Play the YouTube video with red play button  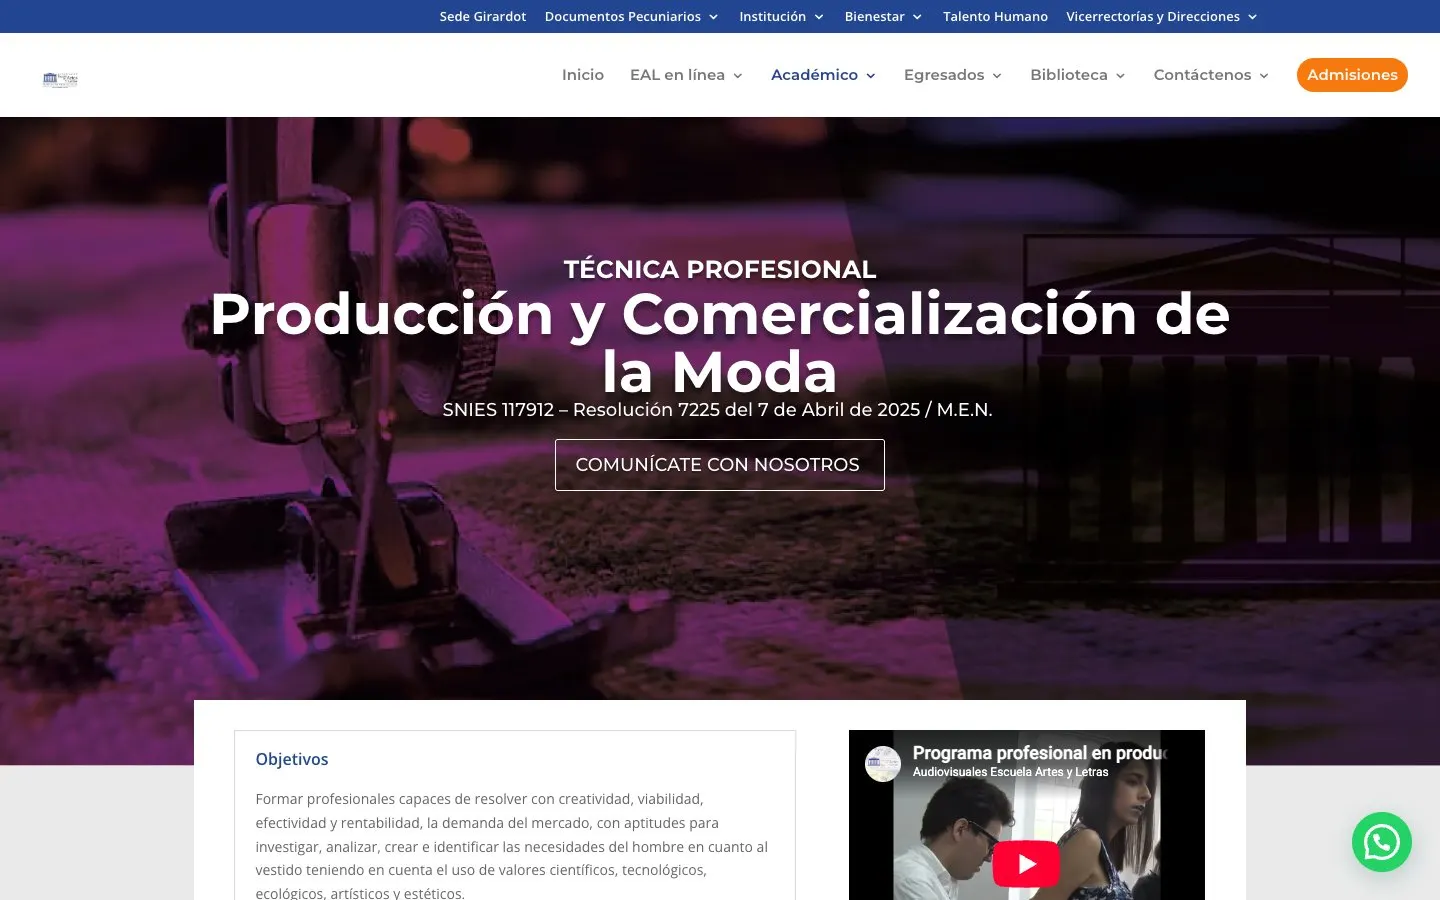(x=1026, y=863)
